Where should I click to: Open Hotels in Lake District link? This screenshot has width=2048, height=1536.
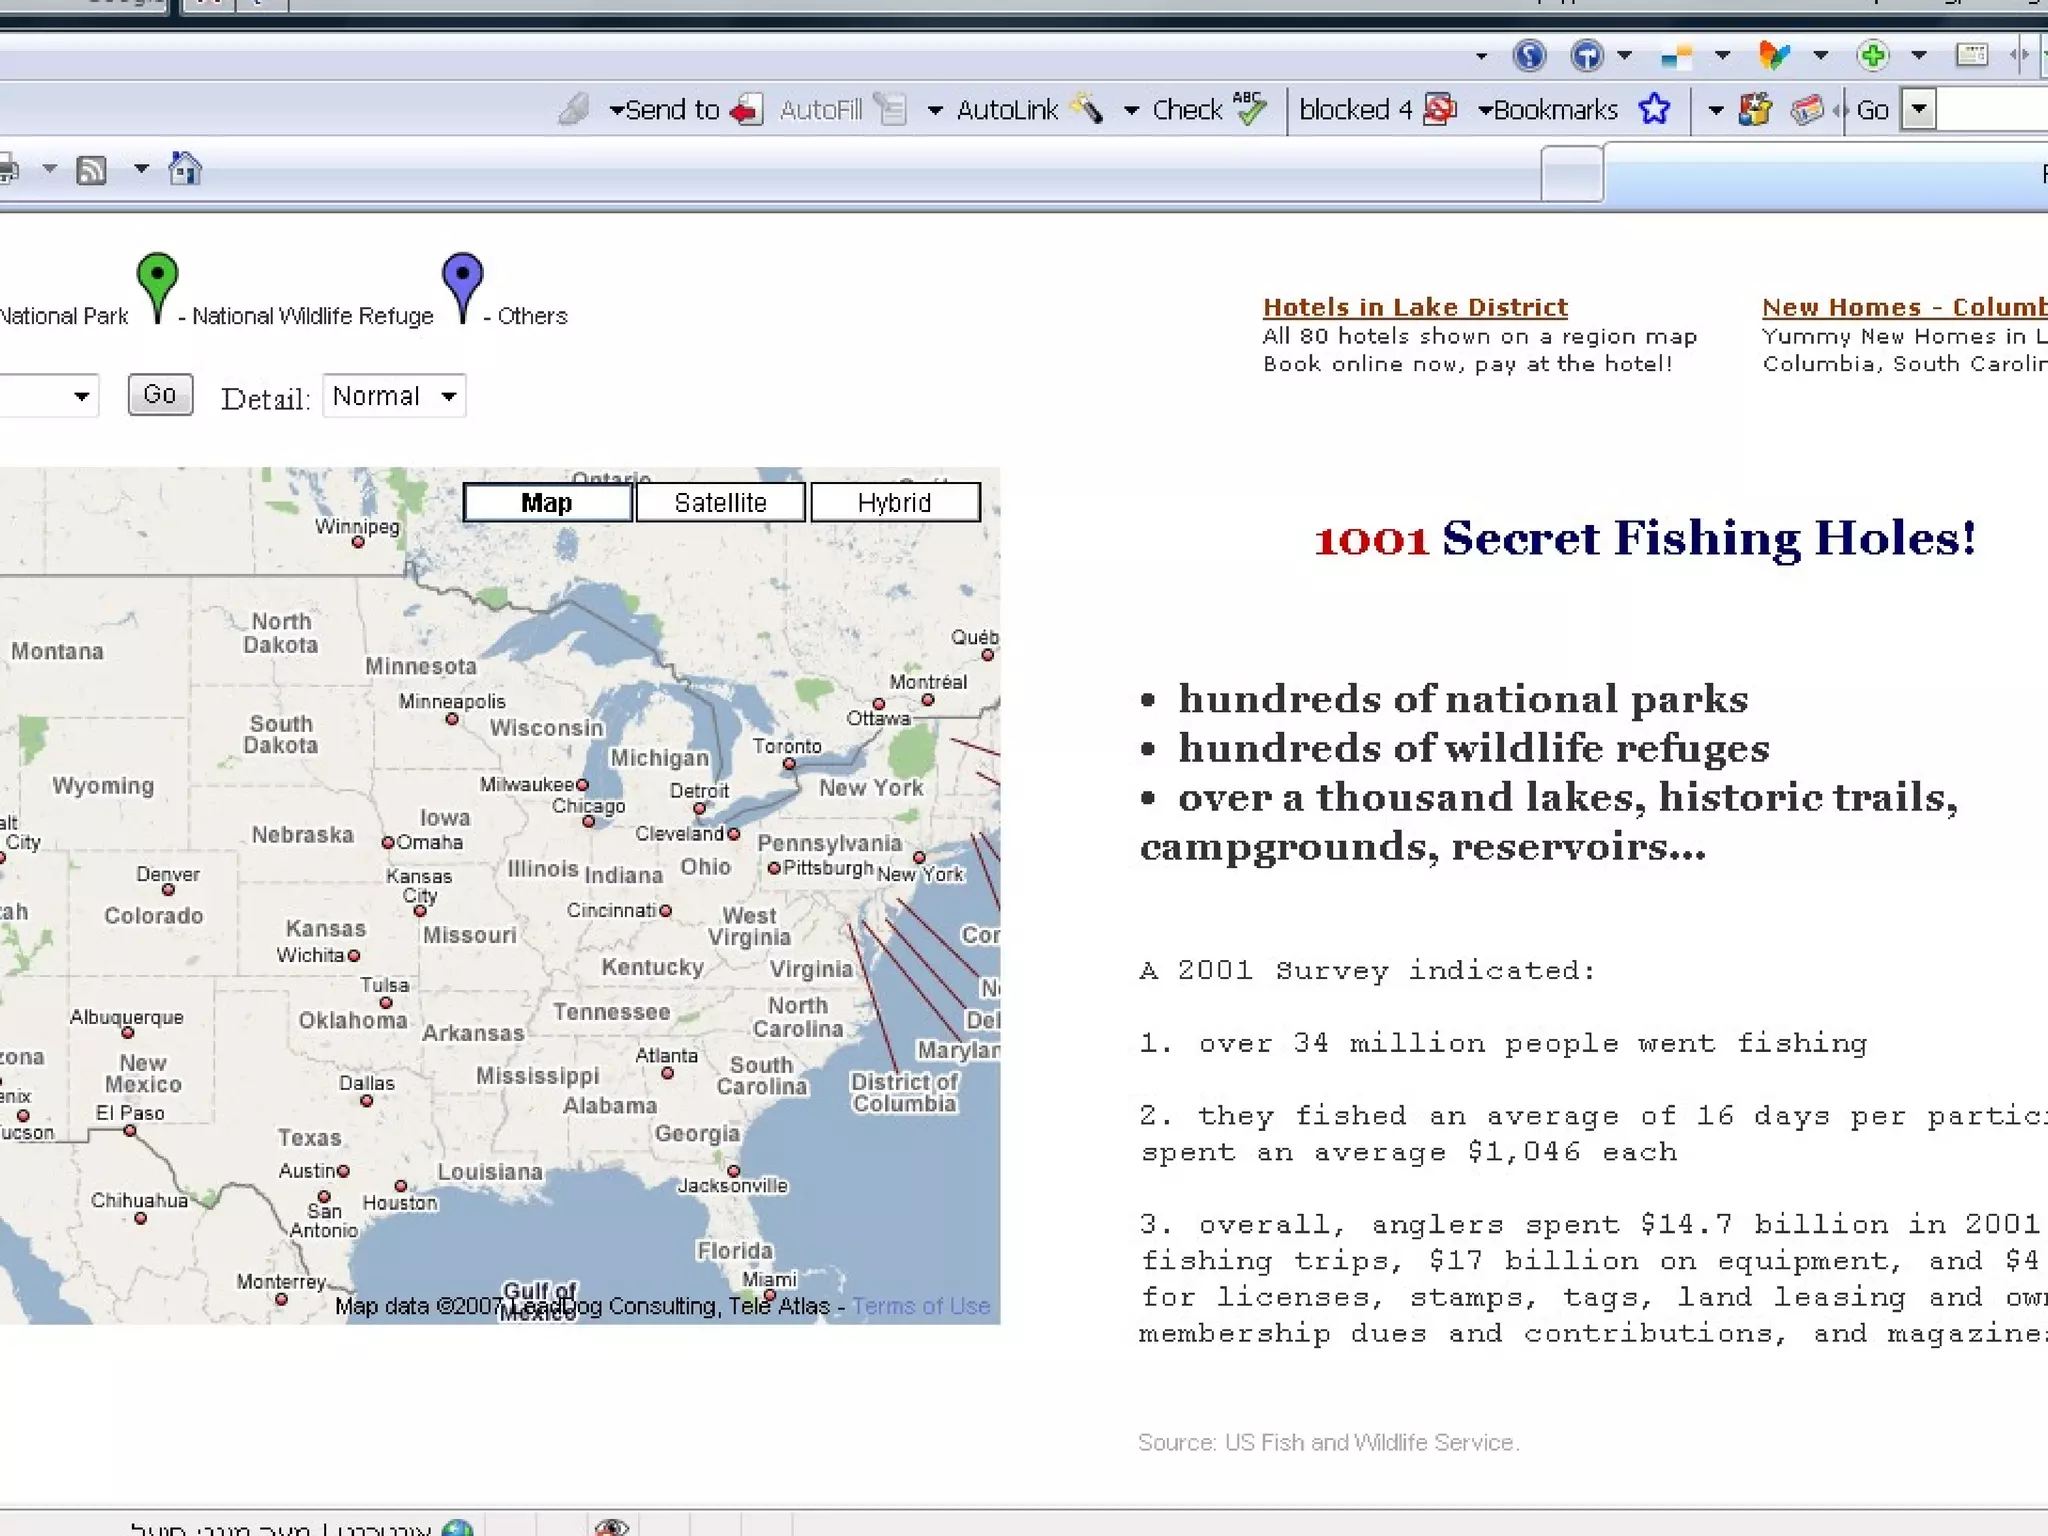[x=1414, y=307]
